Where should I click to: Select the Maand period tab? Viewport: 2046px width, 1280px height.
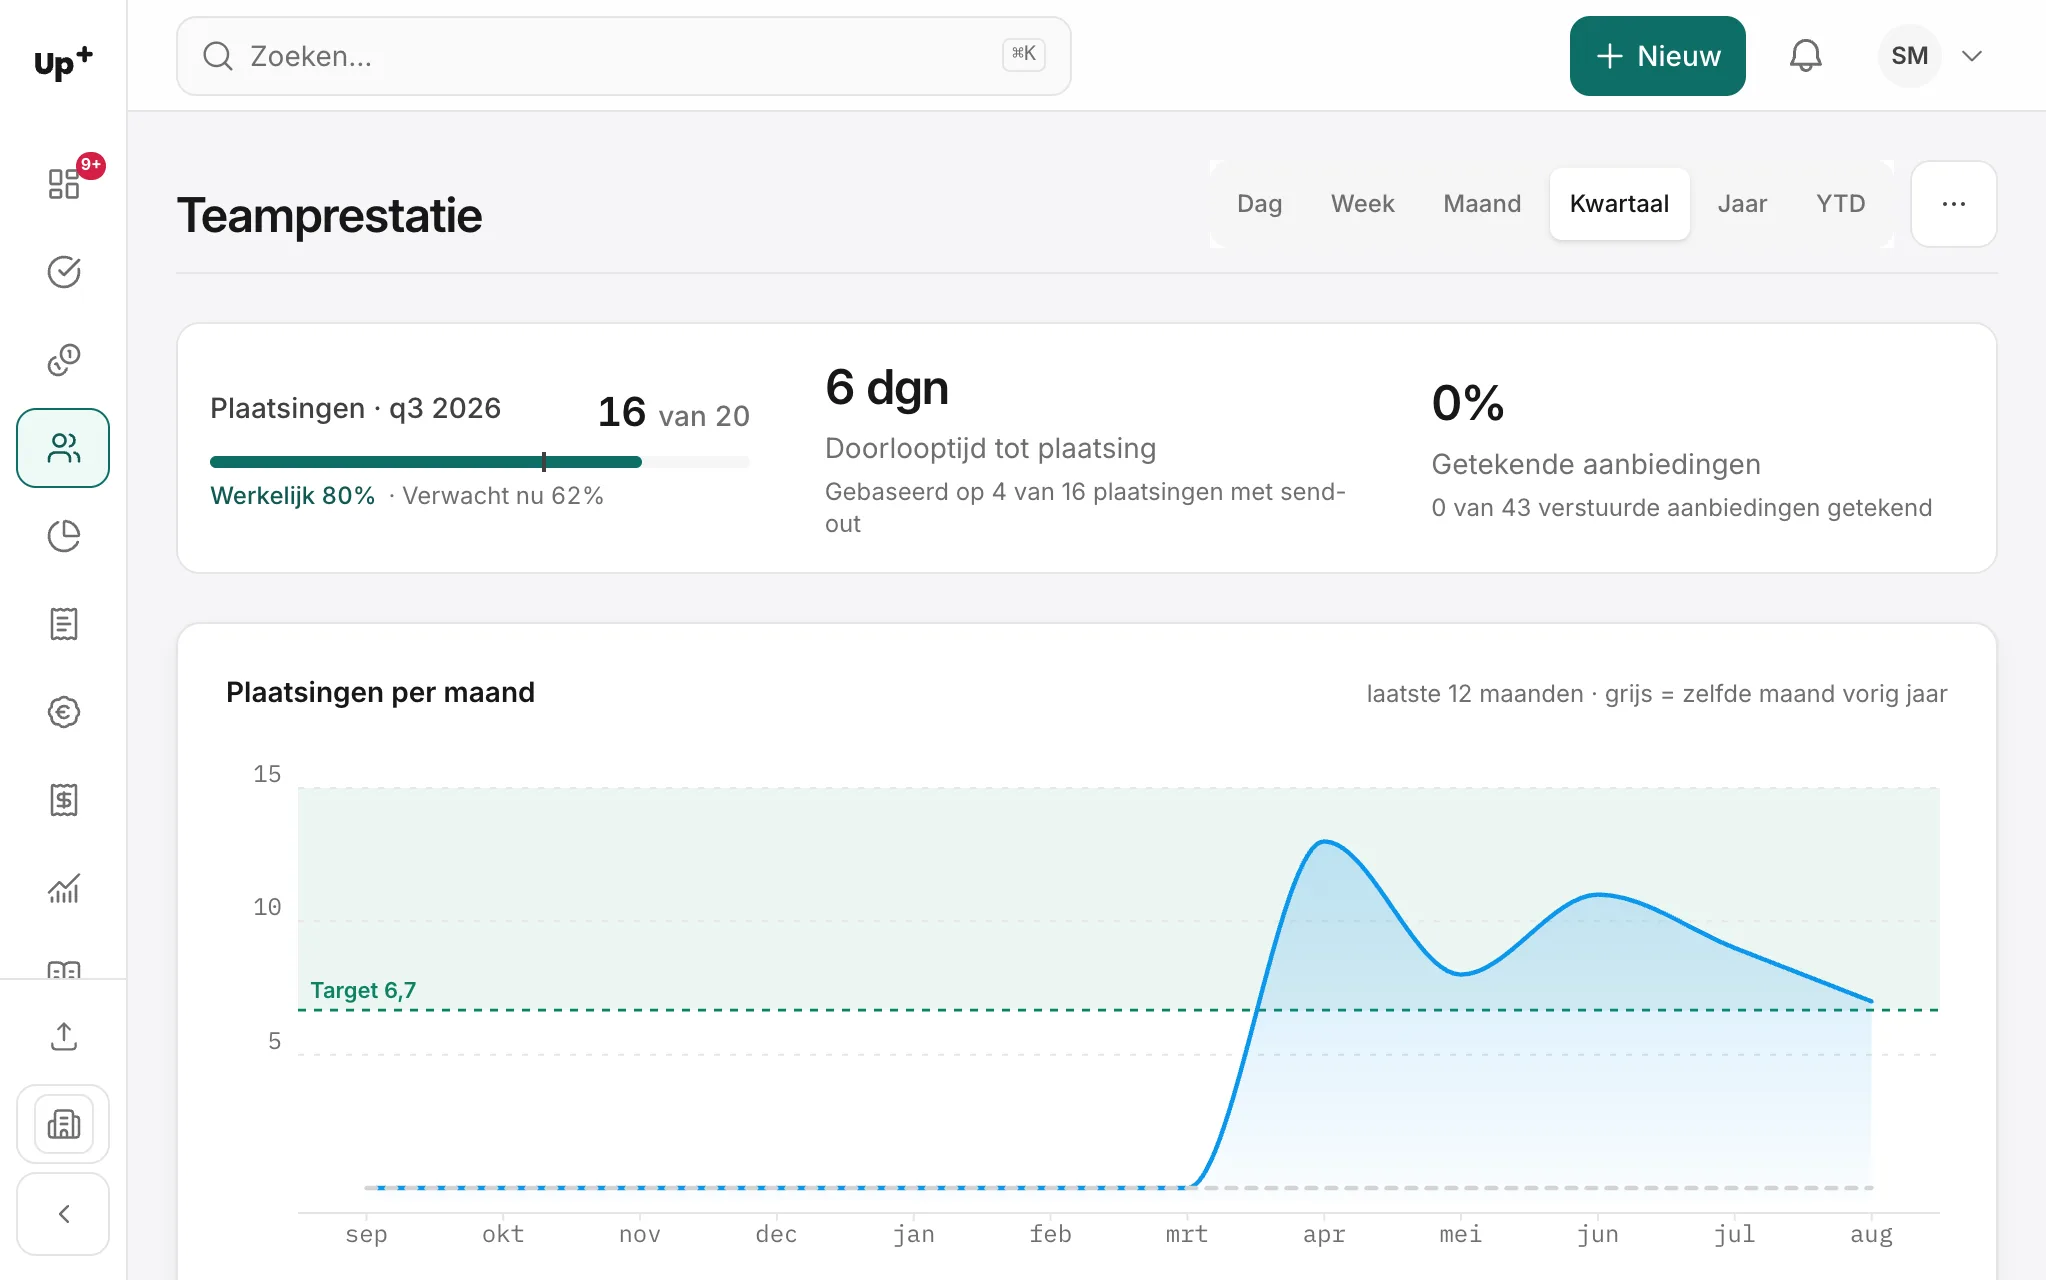pyautogui.click(x=1482, y=204)
